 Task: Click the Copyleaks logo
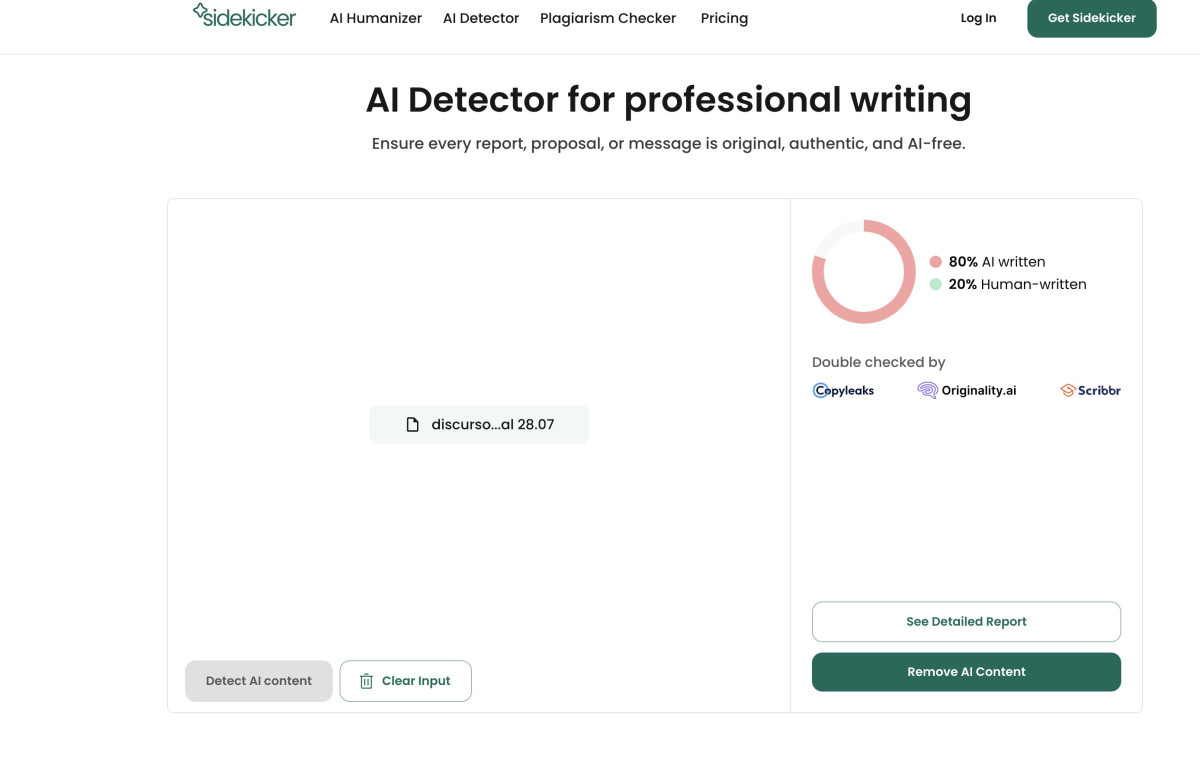click(x=843, y=391)
